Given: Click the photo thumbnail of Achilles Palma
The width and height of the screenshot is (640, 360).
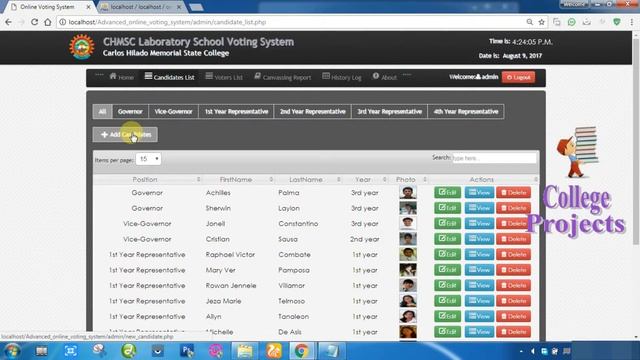Looking at the screenshot, I should [x=408, y=192].
